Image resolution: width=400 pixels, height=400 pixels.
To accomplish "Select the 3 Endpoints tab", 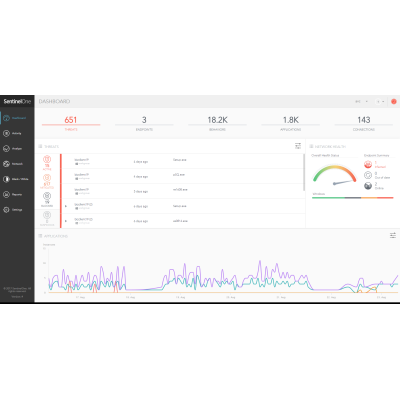I will (144, 123).
